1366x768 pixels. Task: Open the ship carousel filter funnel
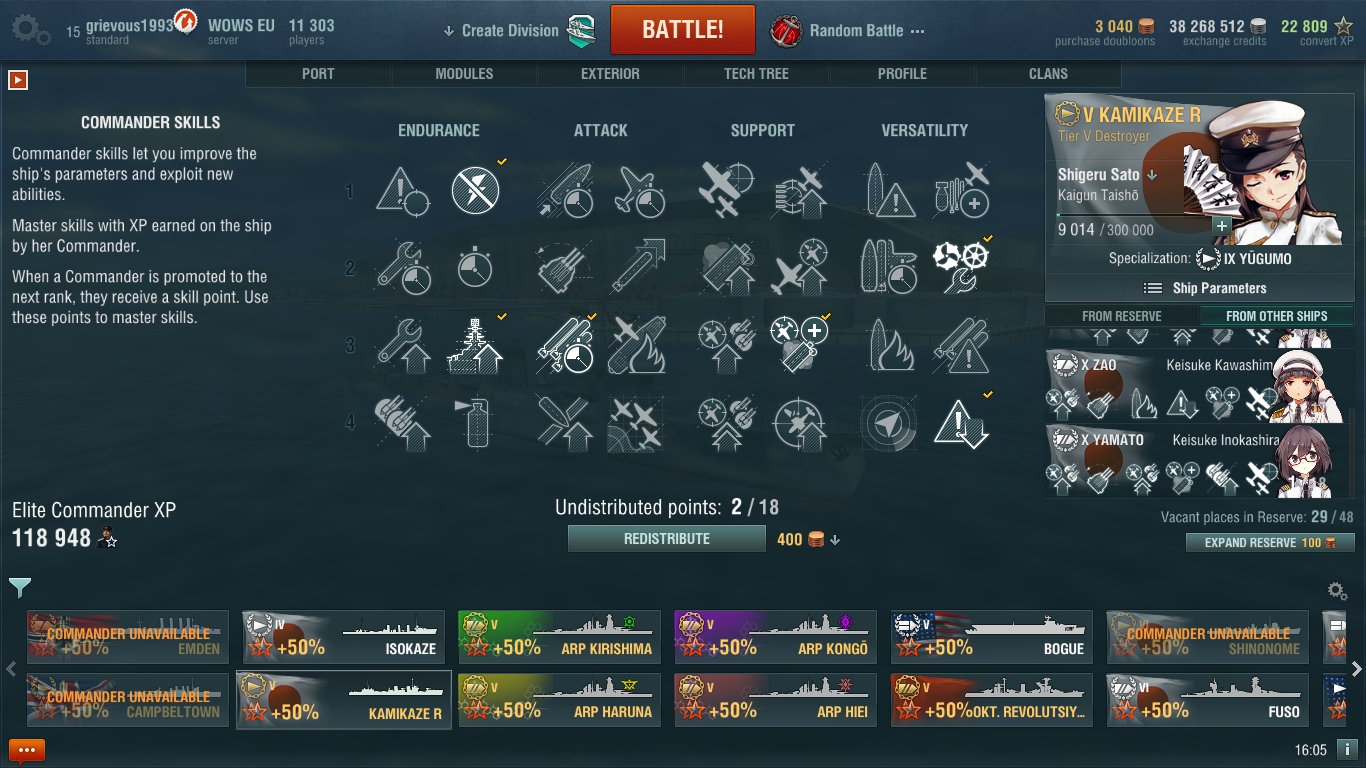20,588
